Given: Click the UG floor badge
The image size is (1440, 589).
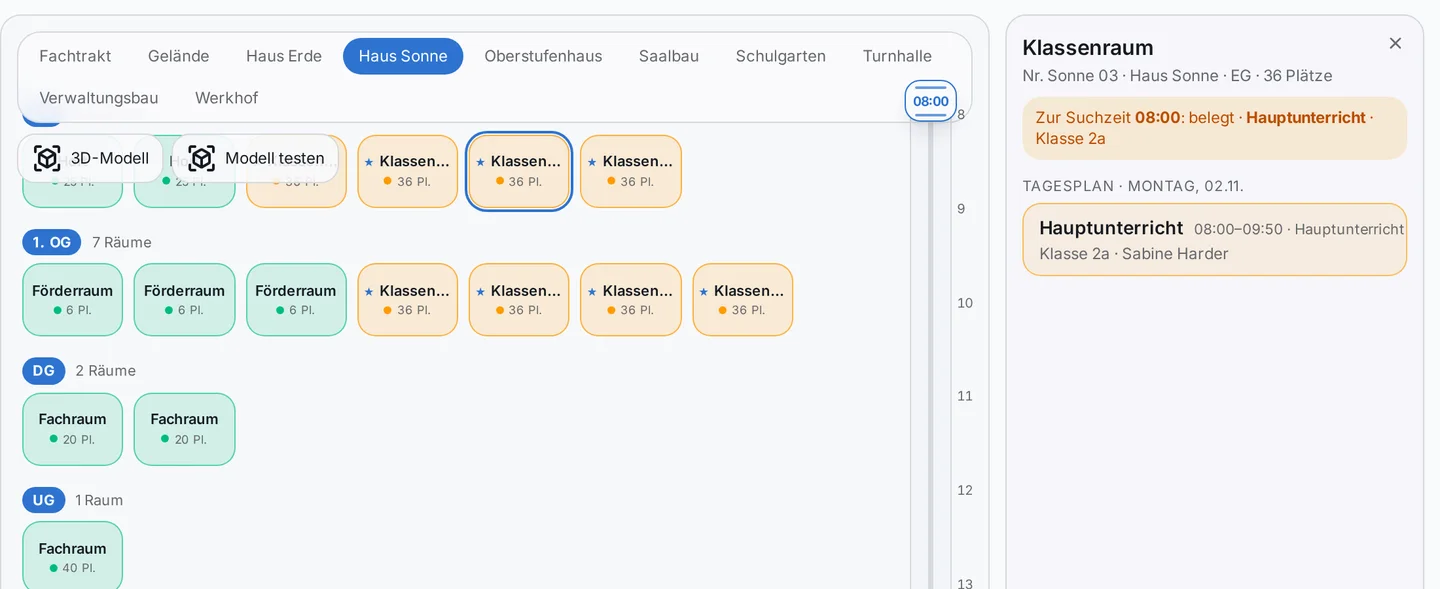Looking at the screenshot, I should tap(44, 500).
